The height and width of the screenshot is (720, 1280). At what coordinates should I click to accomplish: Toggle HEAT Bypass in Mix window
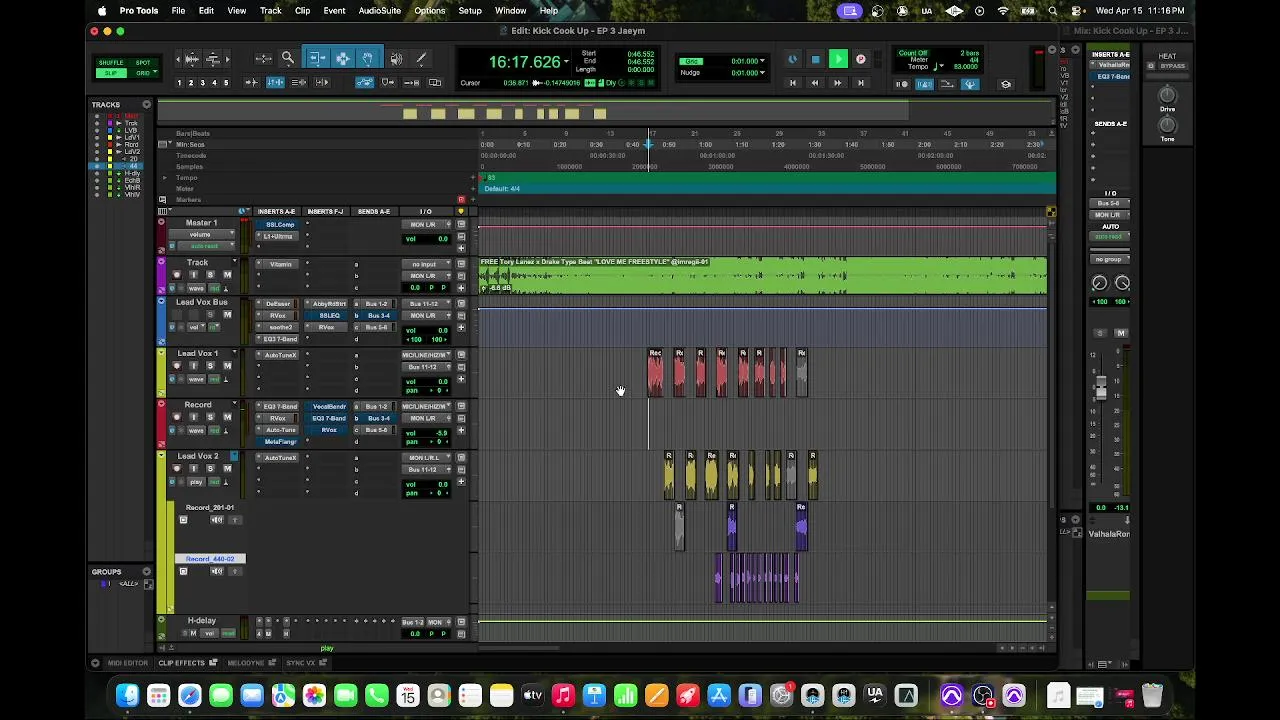click(1172, 66)
